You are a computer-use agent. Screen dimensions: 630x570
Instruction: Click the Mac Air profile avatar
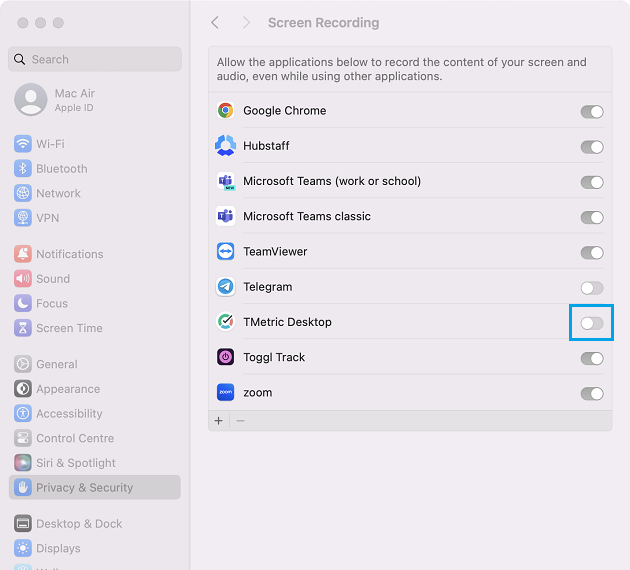pos(31,100)
